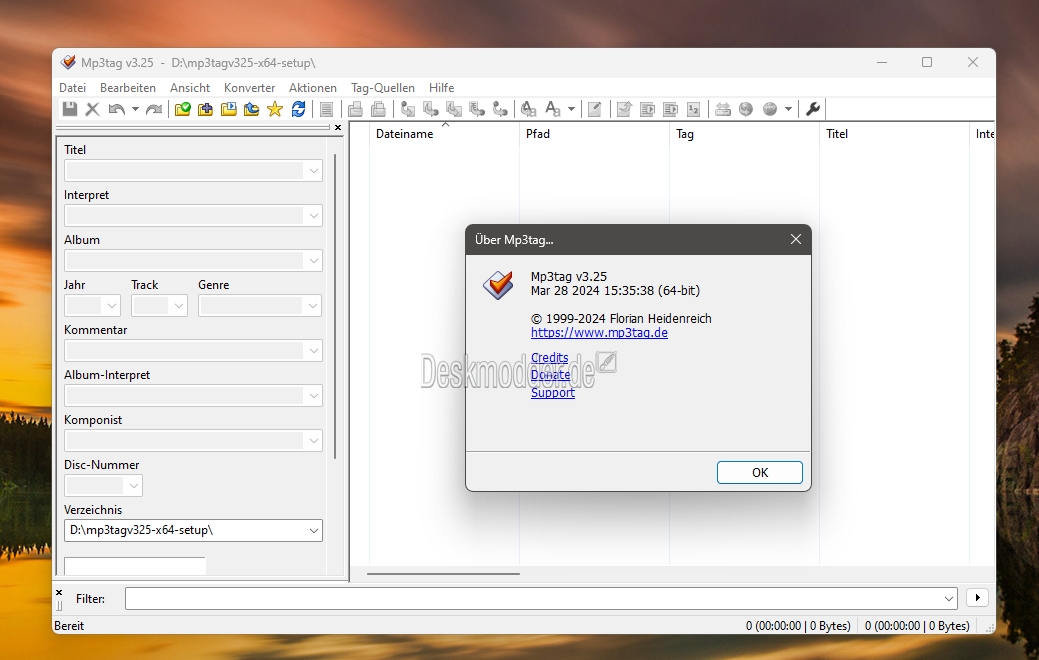
Task: Click the Quick Actions 'Aa' toolbar icon
Action: coord(553,109)
